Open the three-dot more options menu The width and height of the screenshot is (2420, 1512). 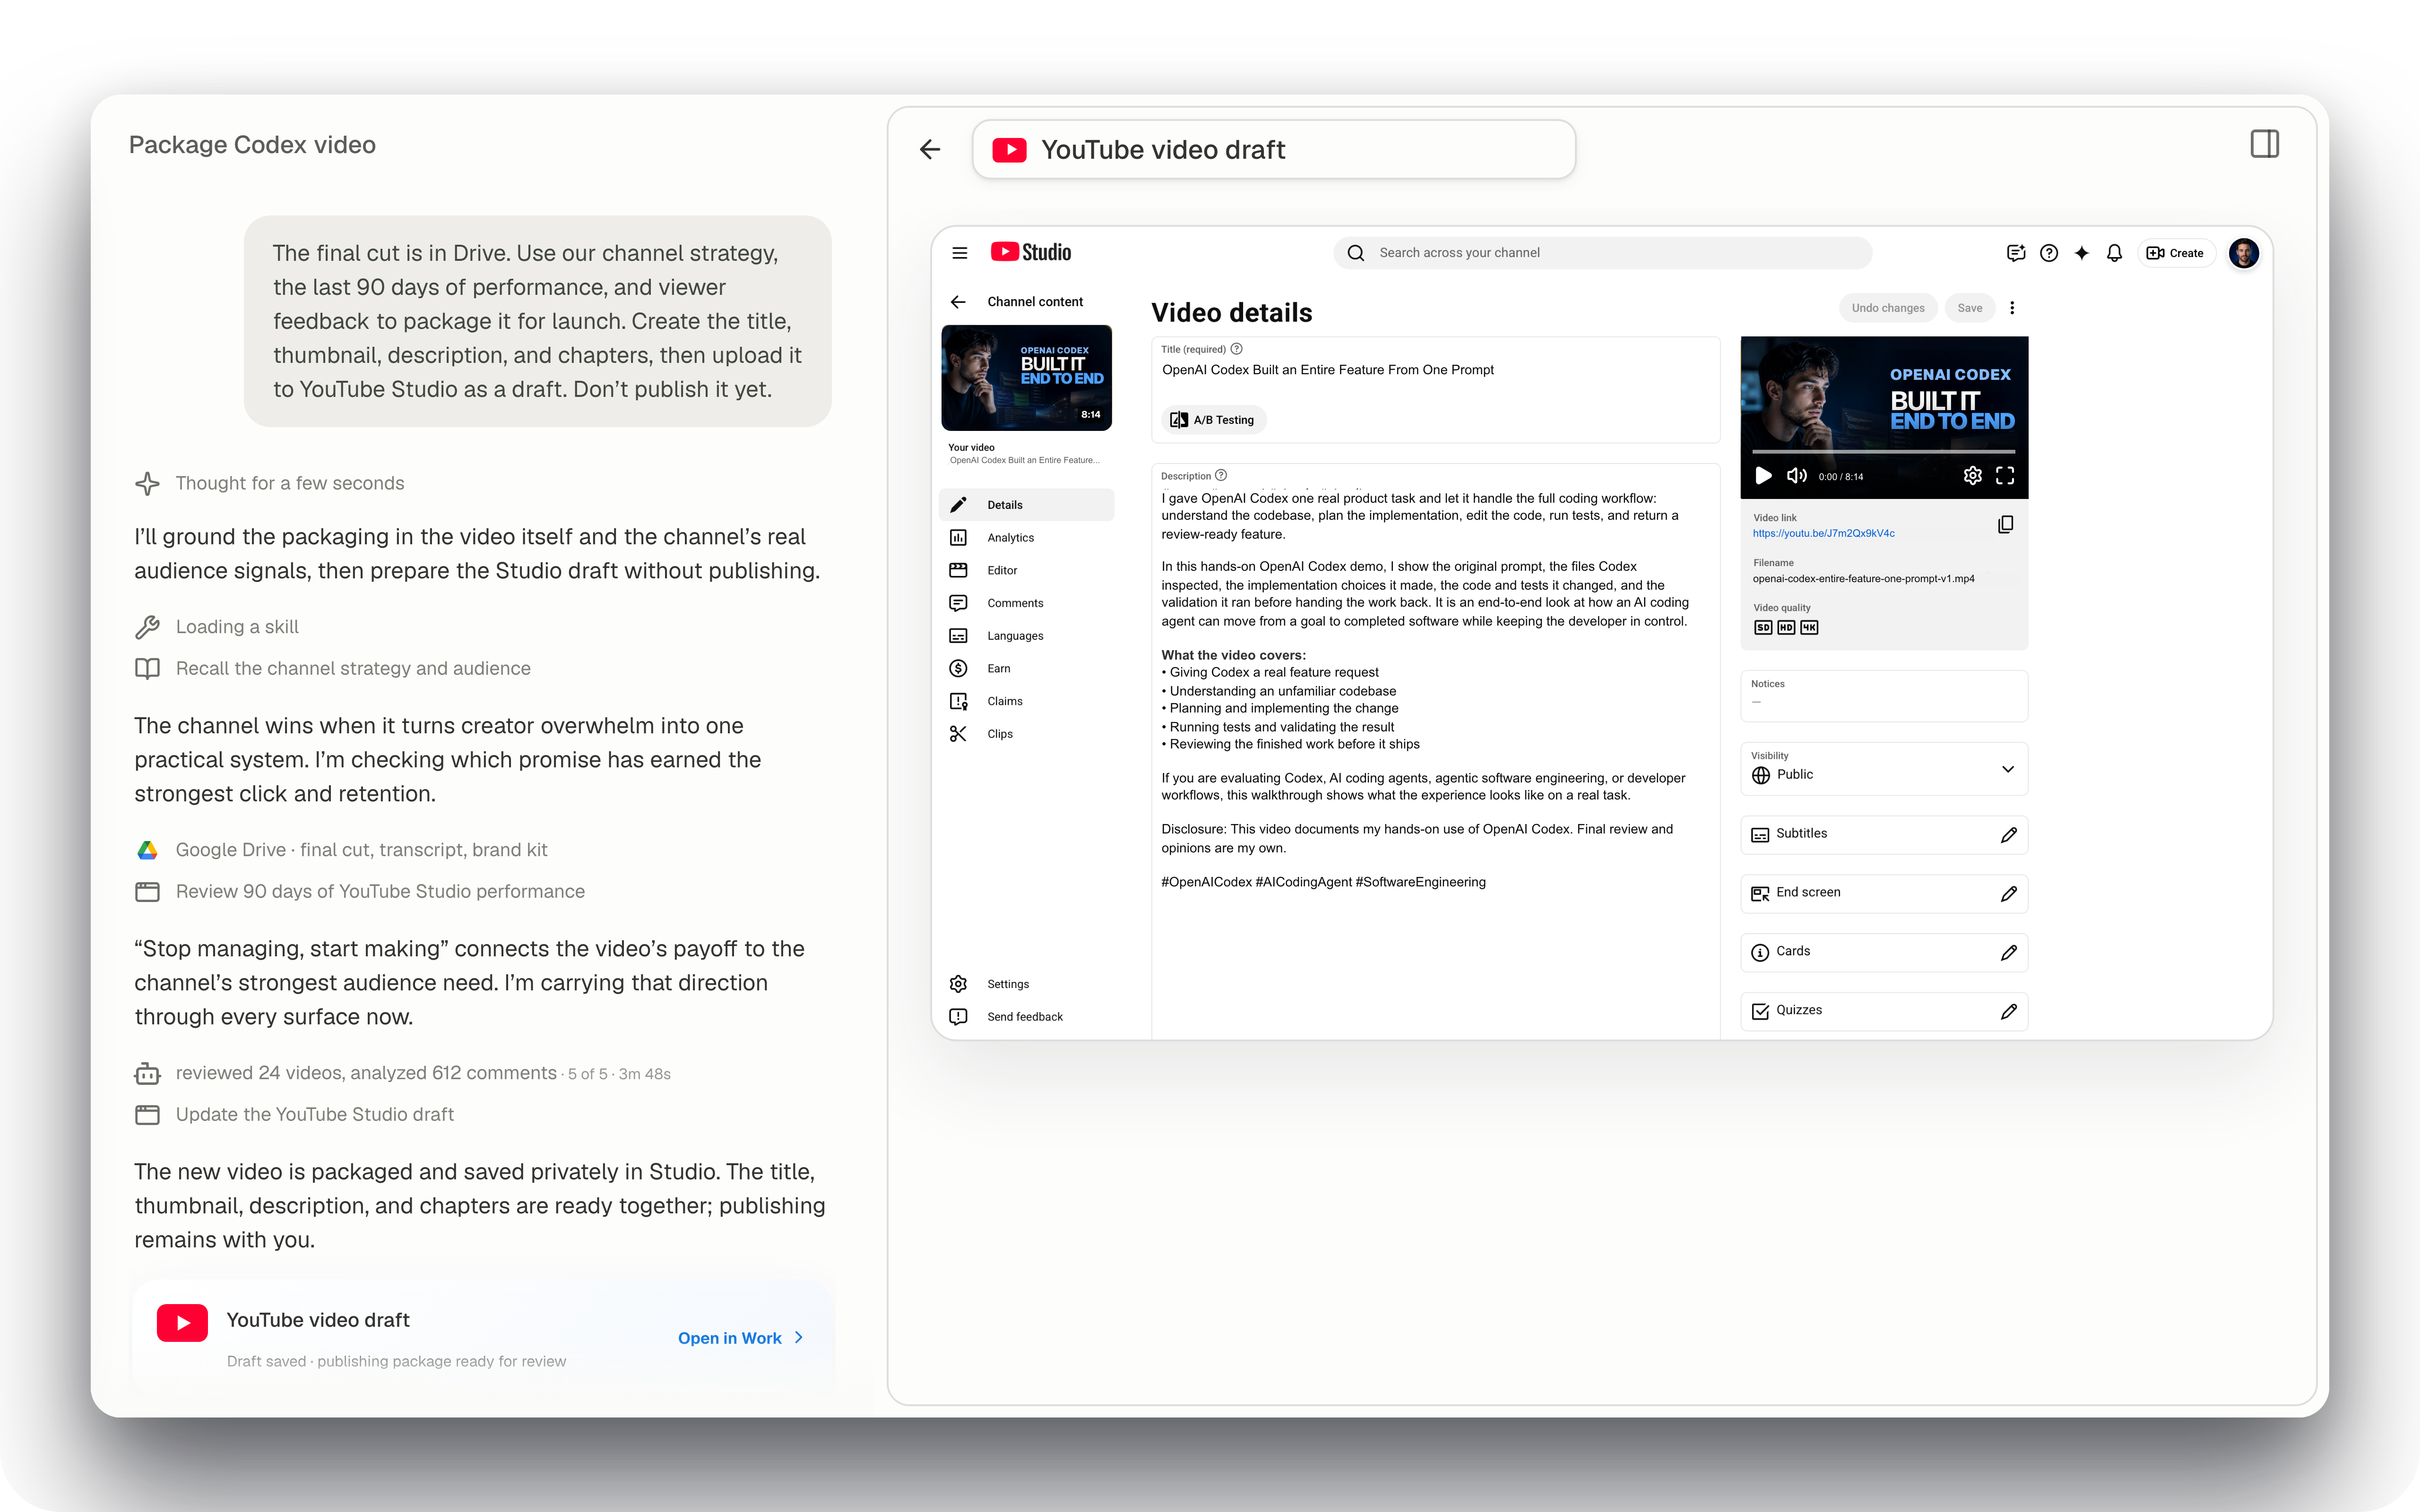[2012, 308]
